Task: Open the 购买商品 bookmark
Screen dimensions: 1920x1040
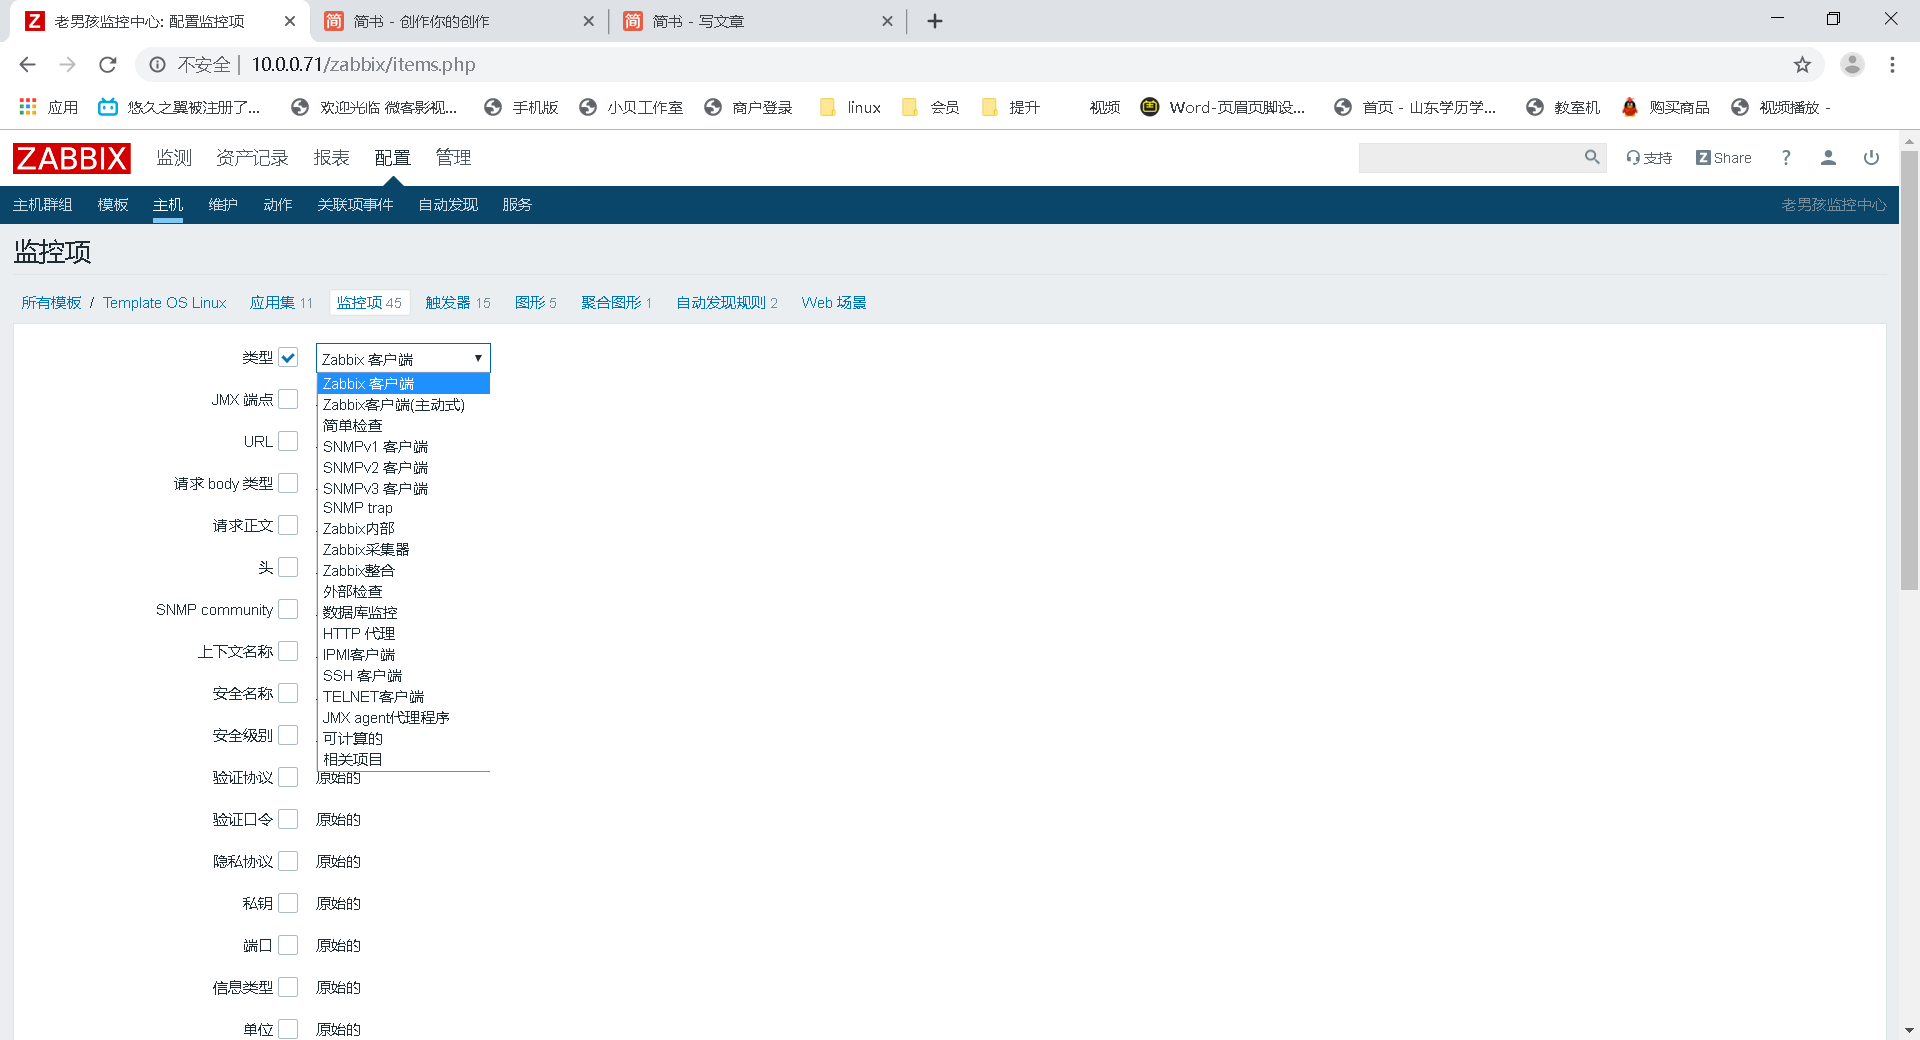Action: point(1666,107)
